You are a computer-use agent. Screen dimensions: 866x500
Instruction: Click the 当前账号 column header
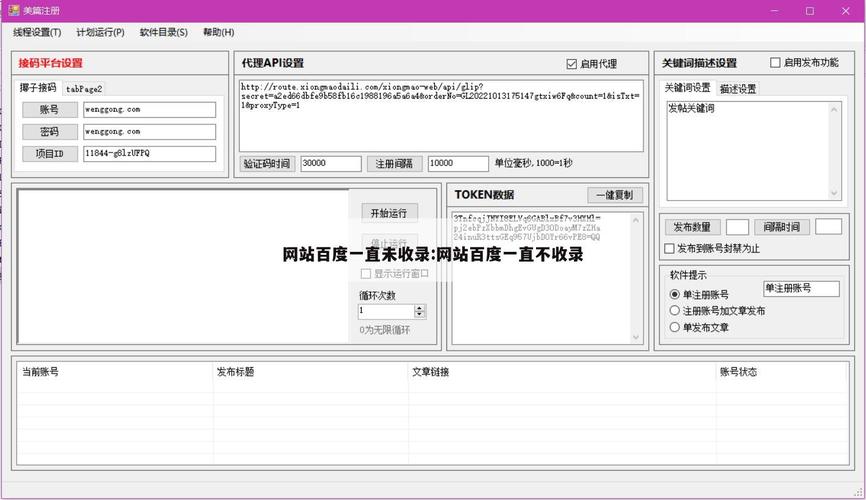(x=115, y=372)
